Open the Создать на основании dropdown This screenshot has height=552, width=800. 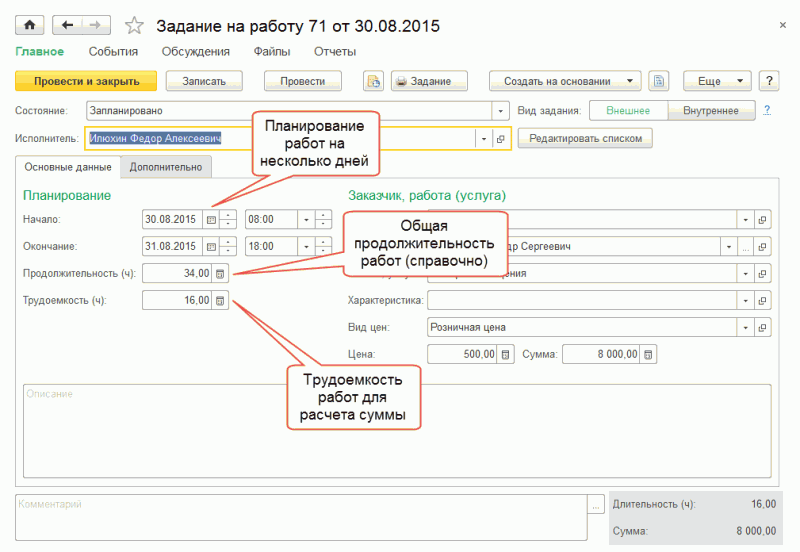[565, 81]
